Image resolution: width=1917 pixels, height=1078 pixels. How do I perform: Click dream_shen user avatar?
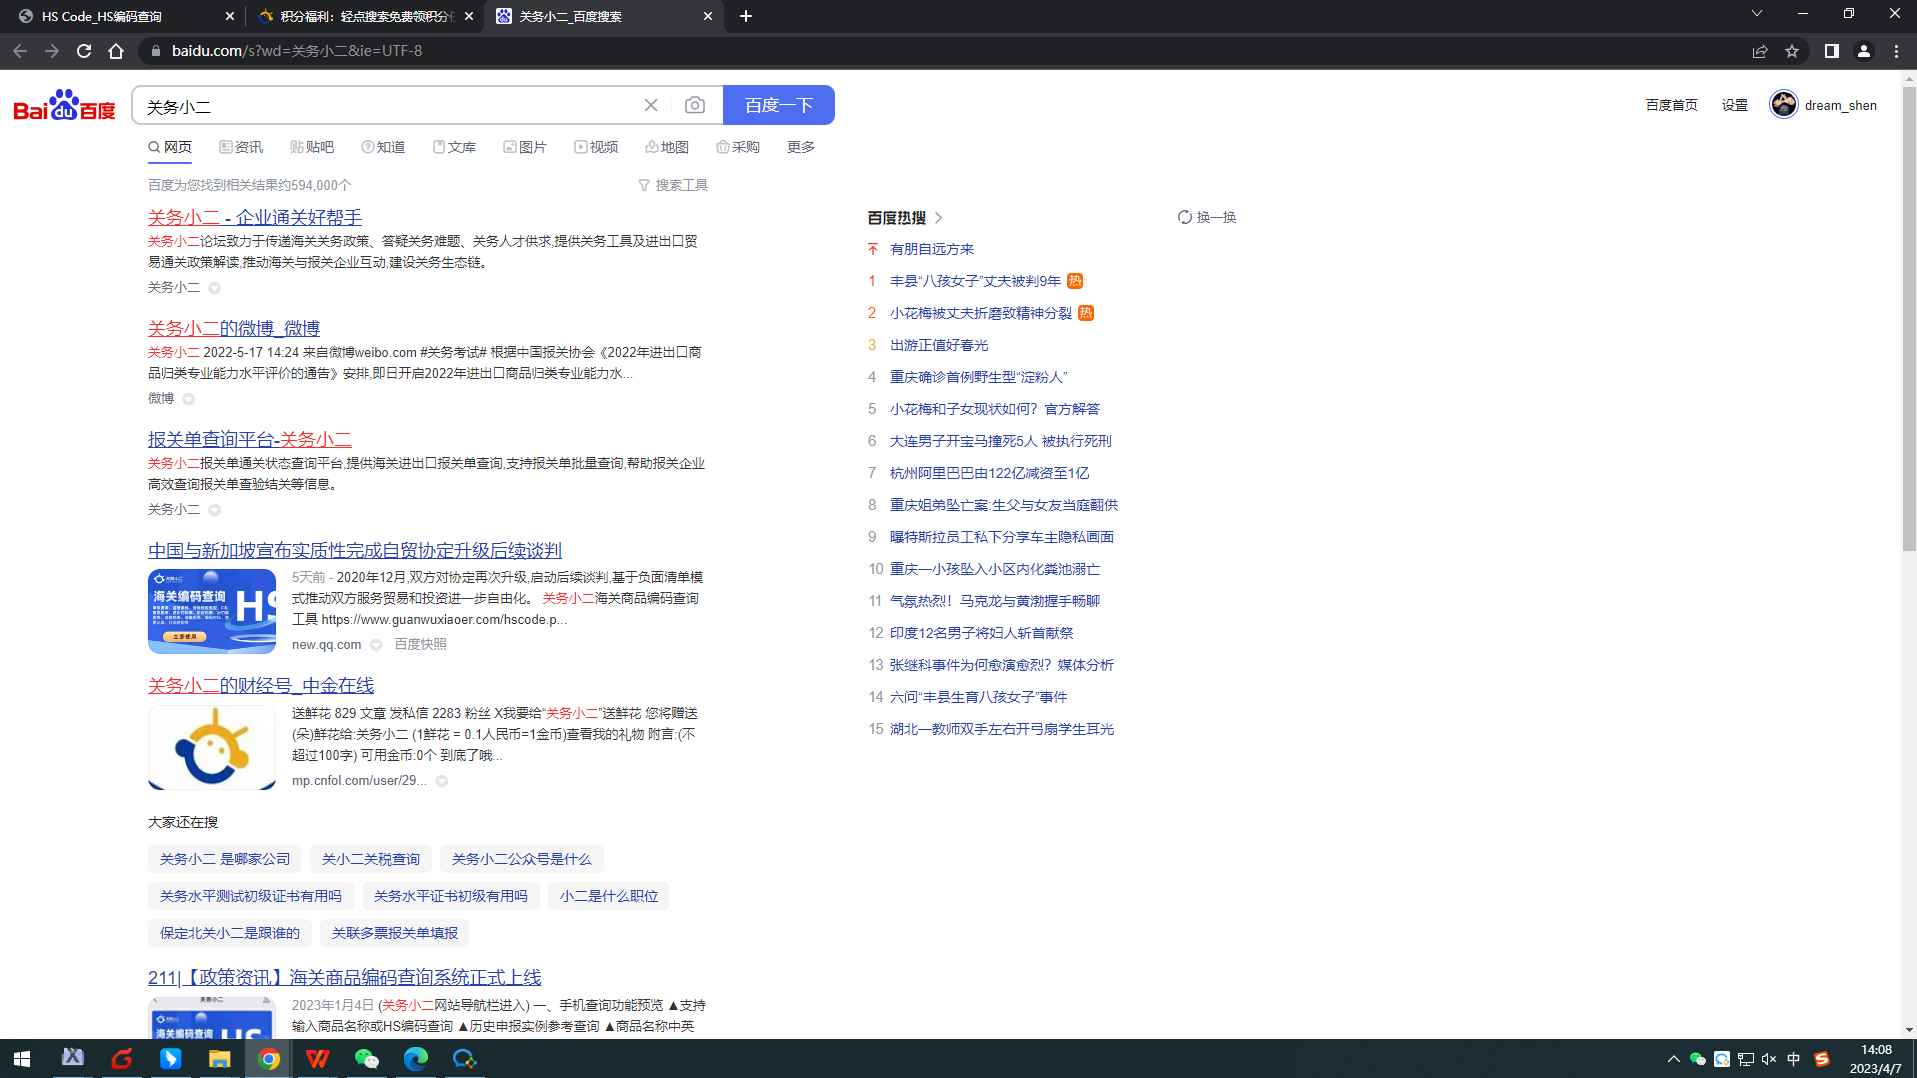[1784, 104]
